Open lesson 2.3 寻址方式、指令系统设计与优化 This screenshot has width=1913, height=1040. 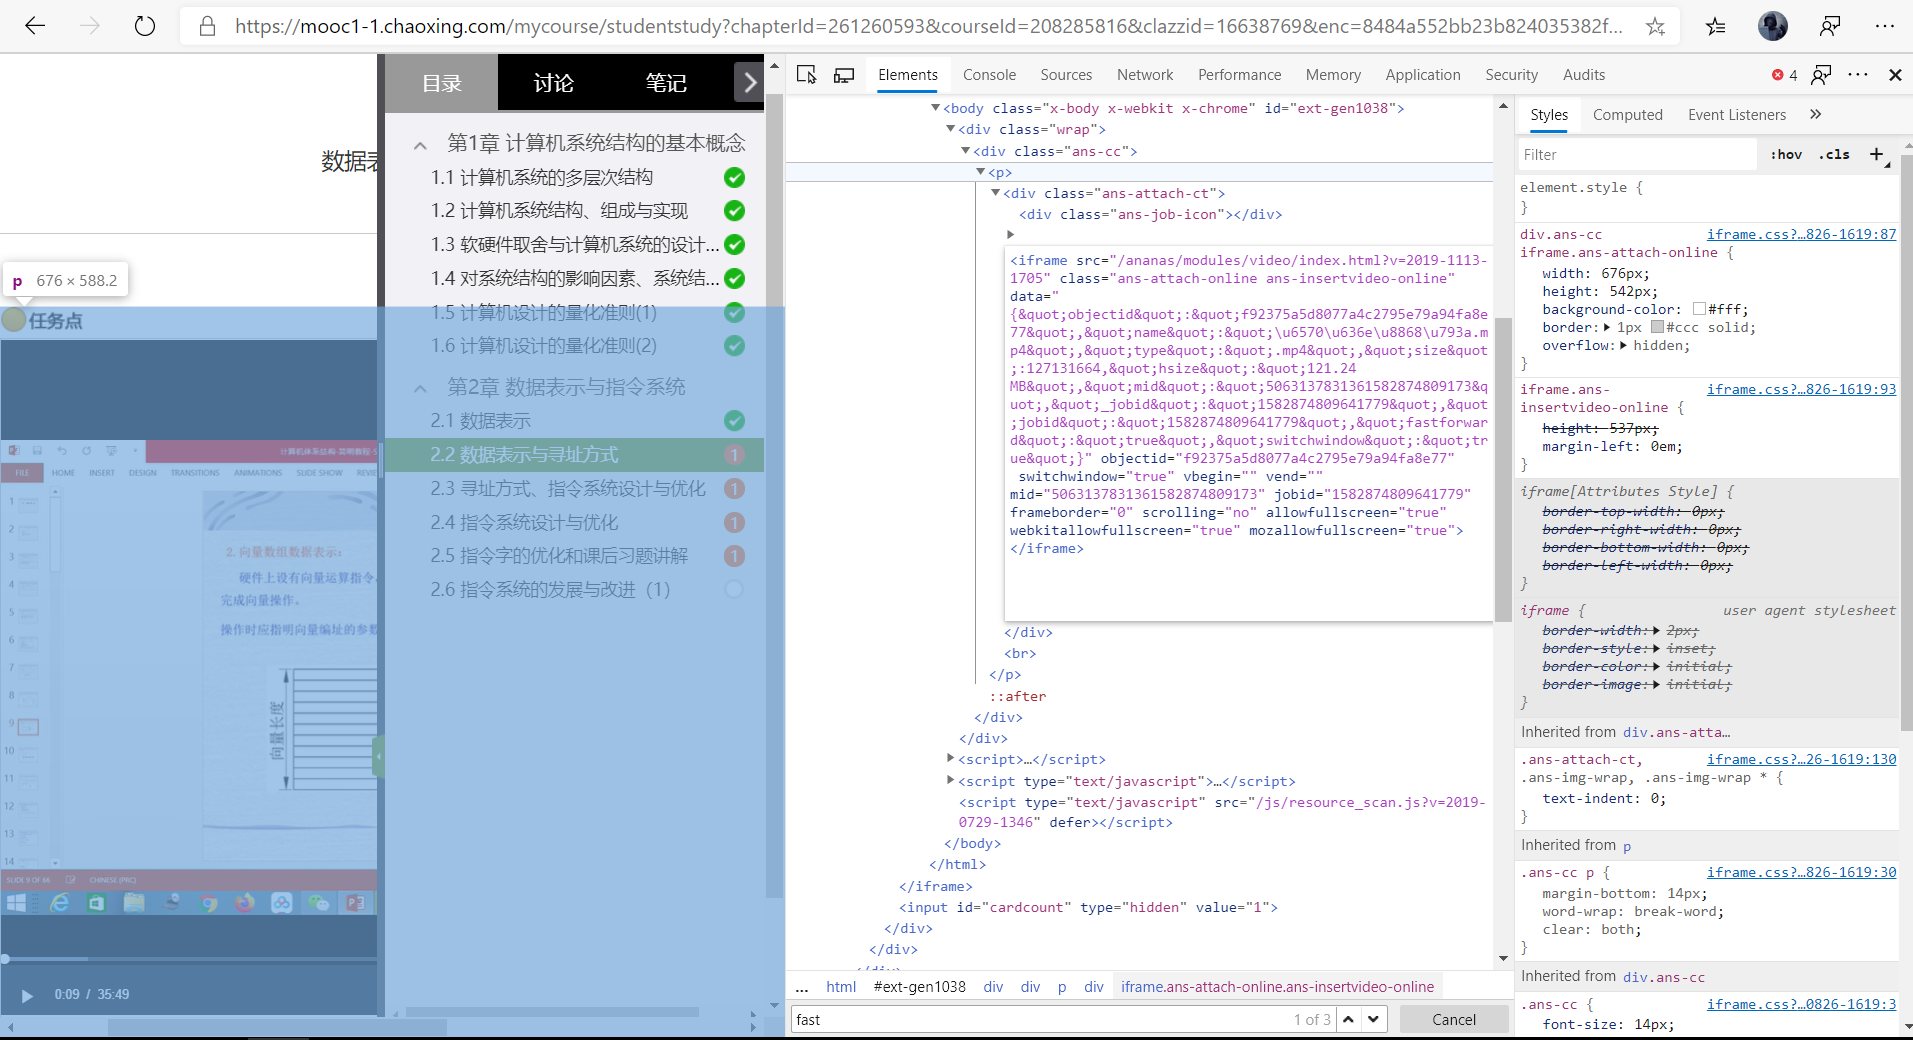pyautogui.click(x=568, y=489)
